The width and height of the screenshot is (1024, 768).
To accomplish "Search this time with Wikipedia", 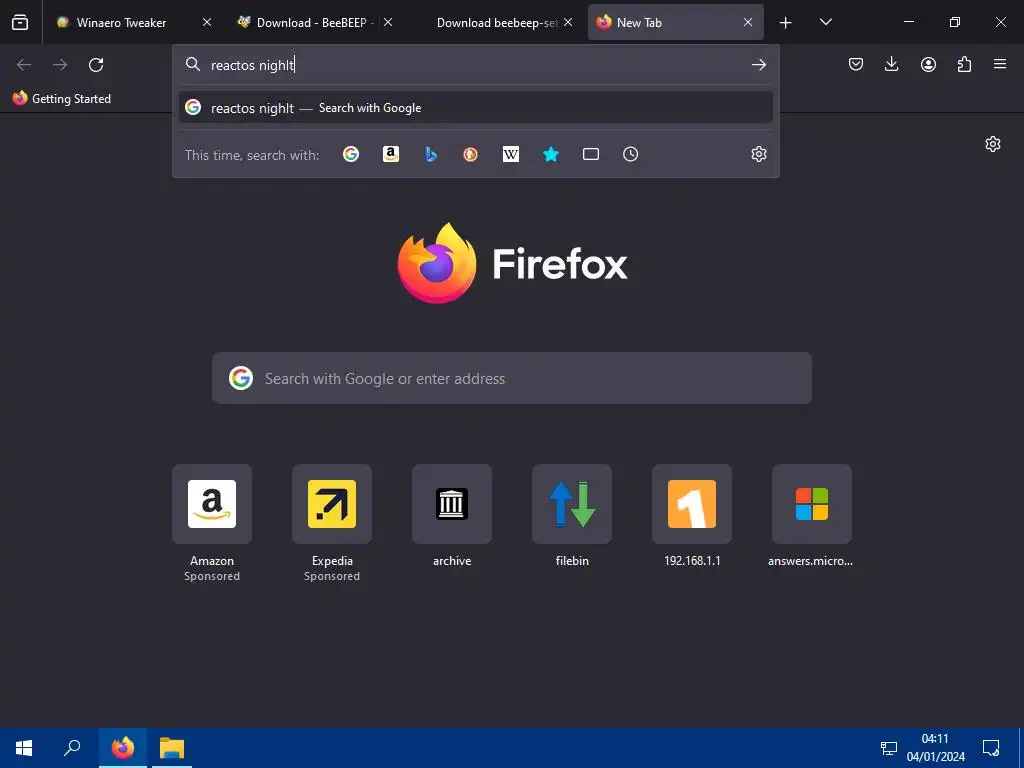I will pos(511,154).
